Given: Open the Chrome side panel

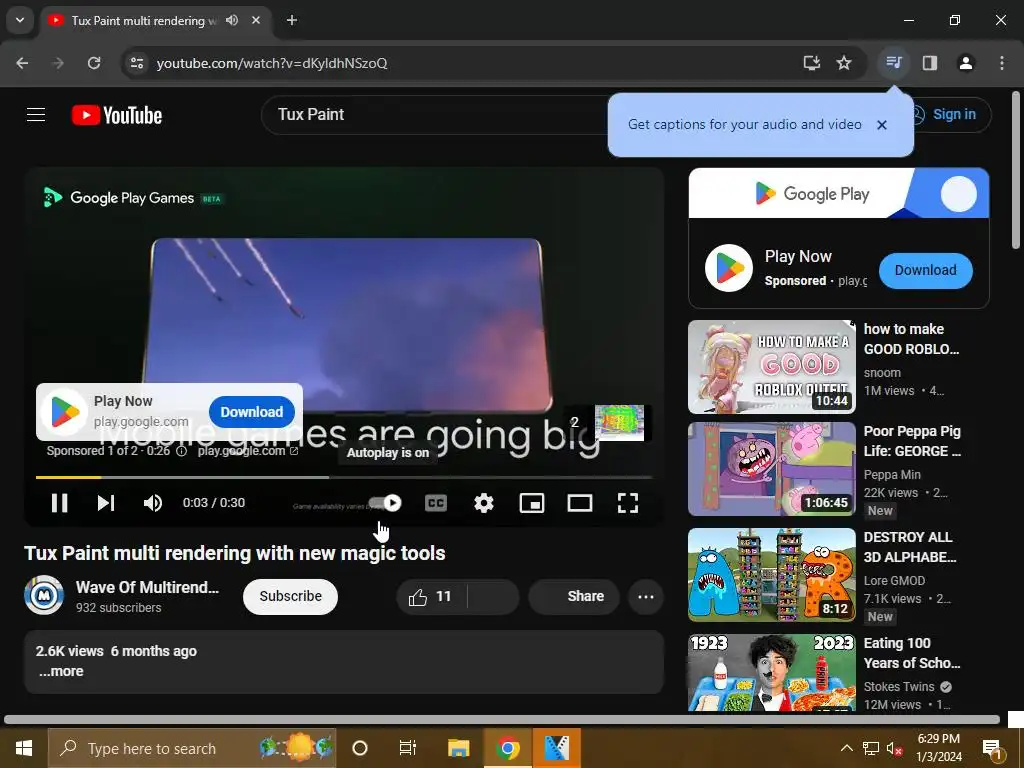Looking at the screenshot, I should coord(929,63).
